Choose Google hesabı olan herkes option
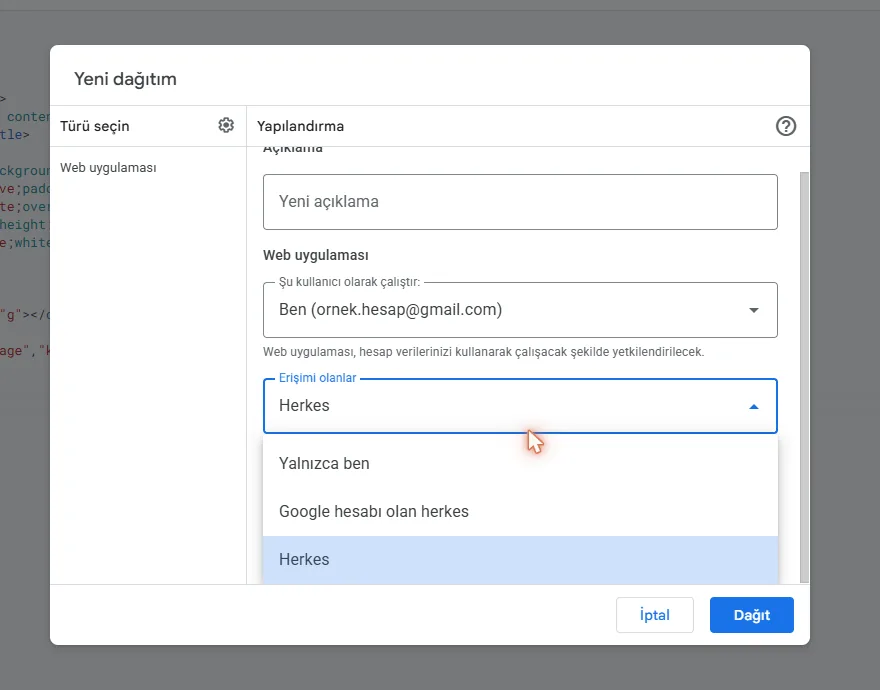880x690 pixels. tap(520, 511)
